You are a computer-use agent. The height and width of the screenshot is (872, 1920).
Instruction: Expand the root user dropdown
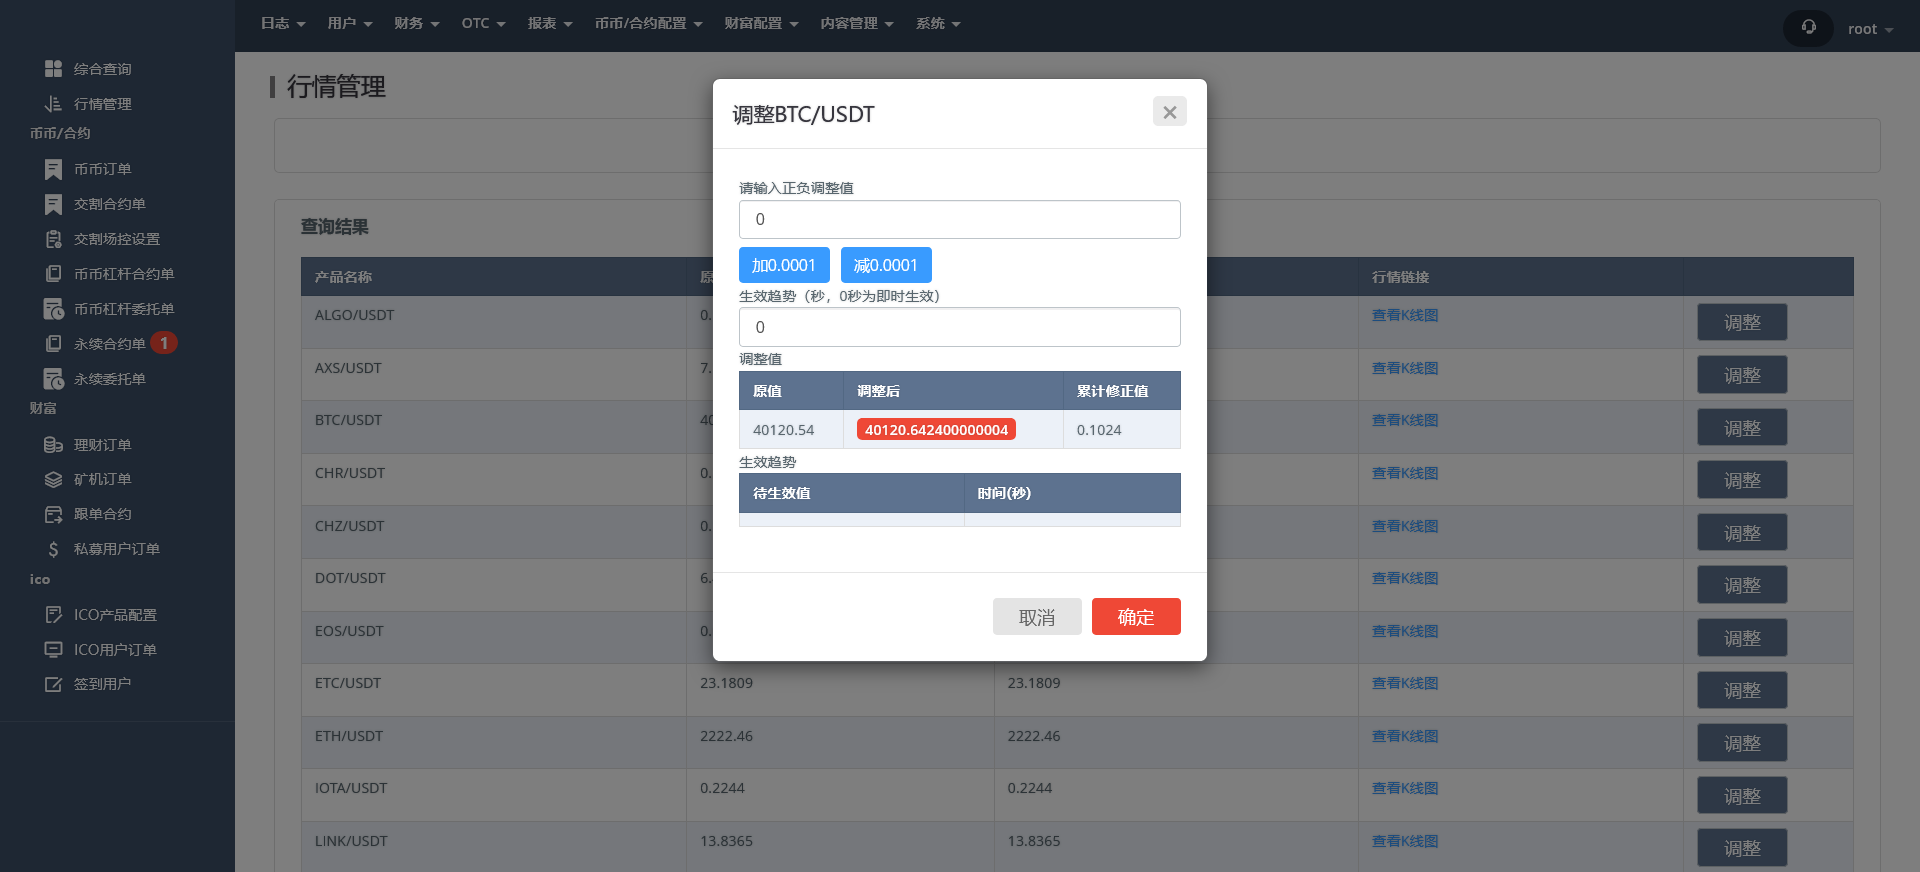tap(1869, 29)
